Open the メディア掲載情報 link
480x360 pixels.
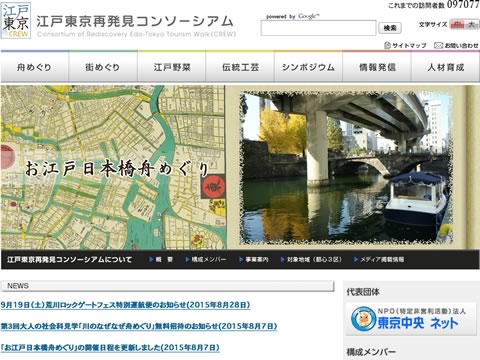click(379, 259)
